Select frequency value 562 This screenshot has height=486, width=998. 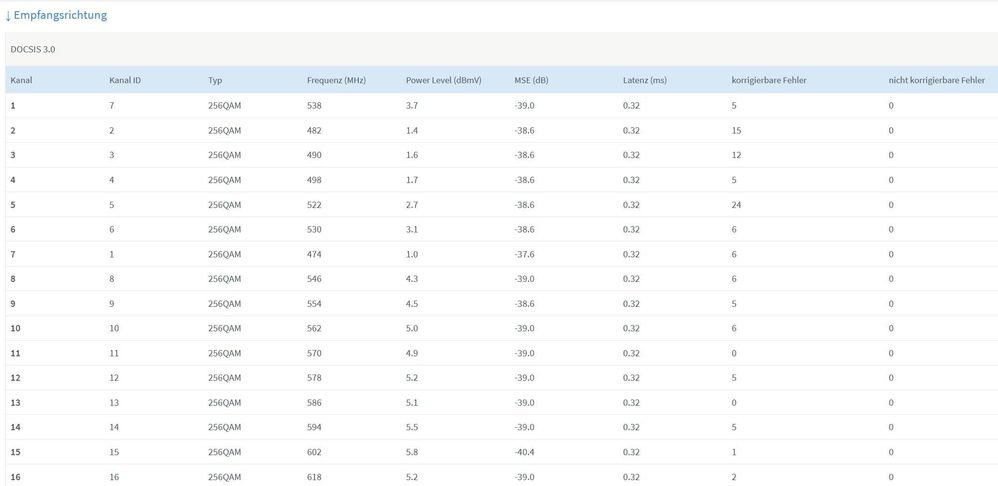tap(314, 329)
